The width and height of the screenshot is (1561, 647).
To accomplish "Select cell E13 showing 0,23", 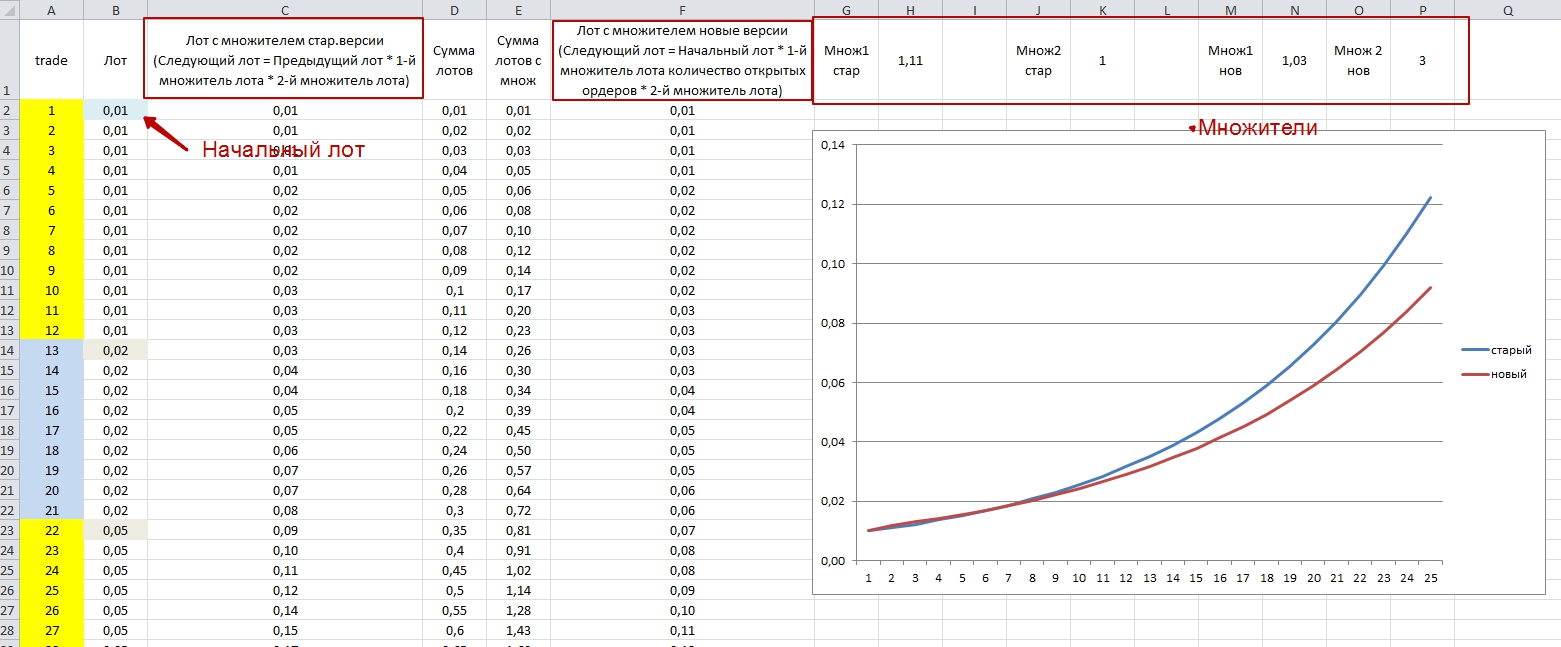I will point(518,330).
